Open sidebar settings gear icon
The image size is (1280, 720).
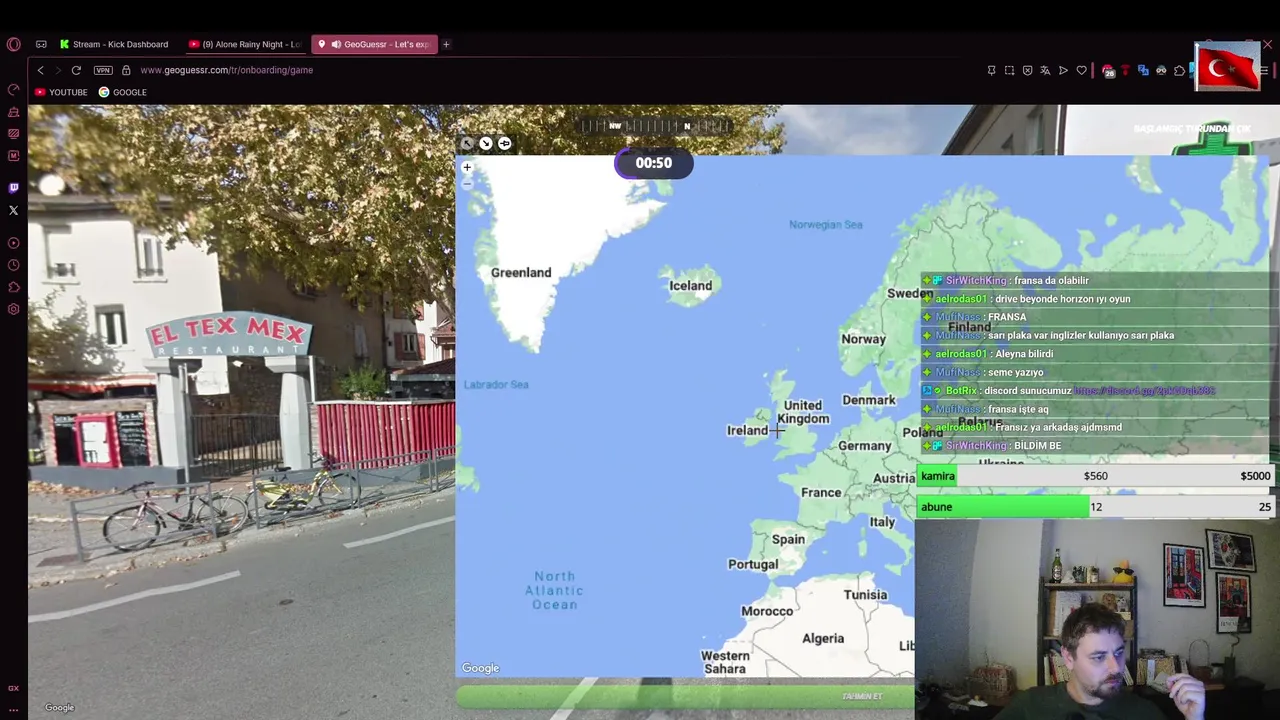coord(13,309)
